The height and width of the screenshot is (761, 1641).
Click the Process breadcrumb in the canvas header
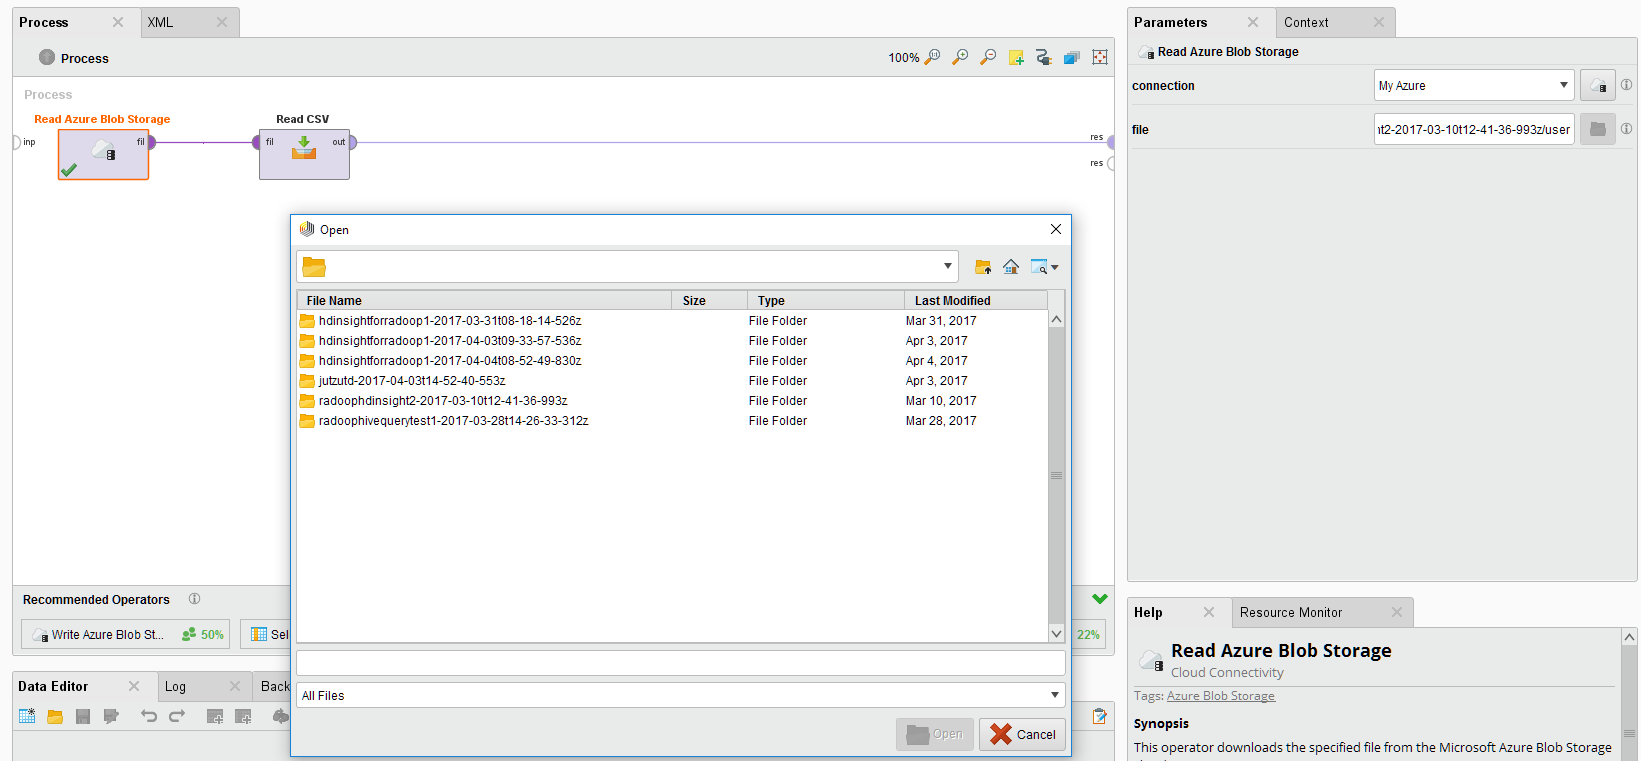pyautogui.click(x=85, y=58)
